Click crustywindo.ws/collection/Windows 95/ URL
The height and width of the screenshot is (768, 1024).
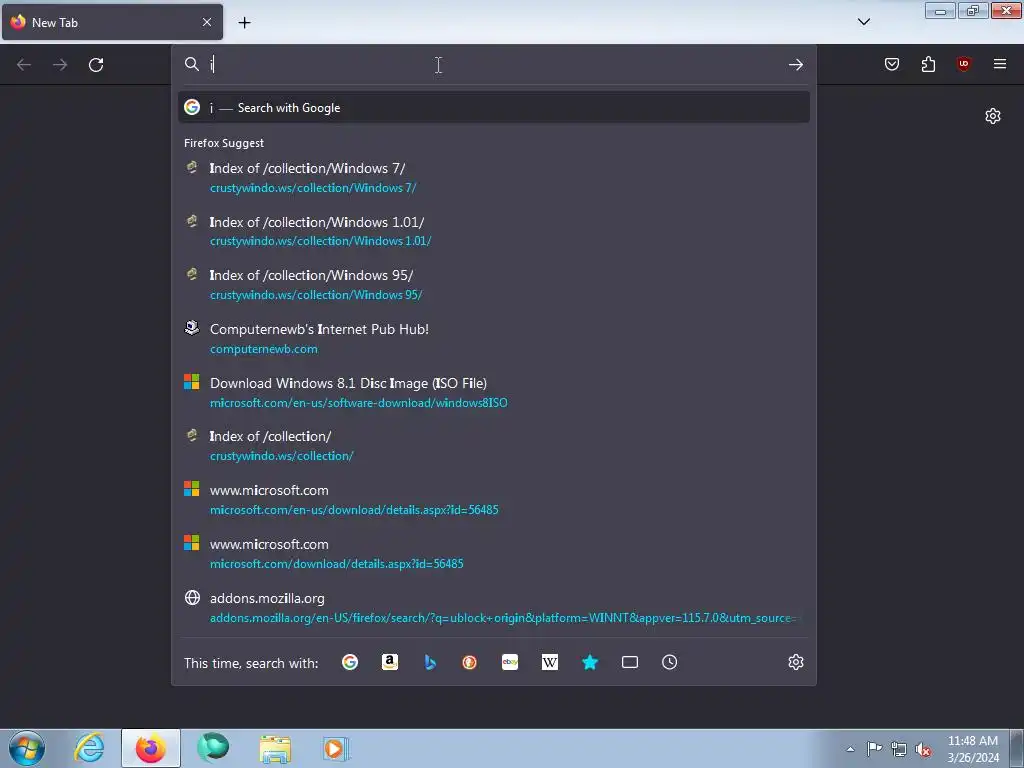(316, 295)
